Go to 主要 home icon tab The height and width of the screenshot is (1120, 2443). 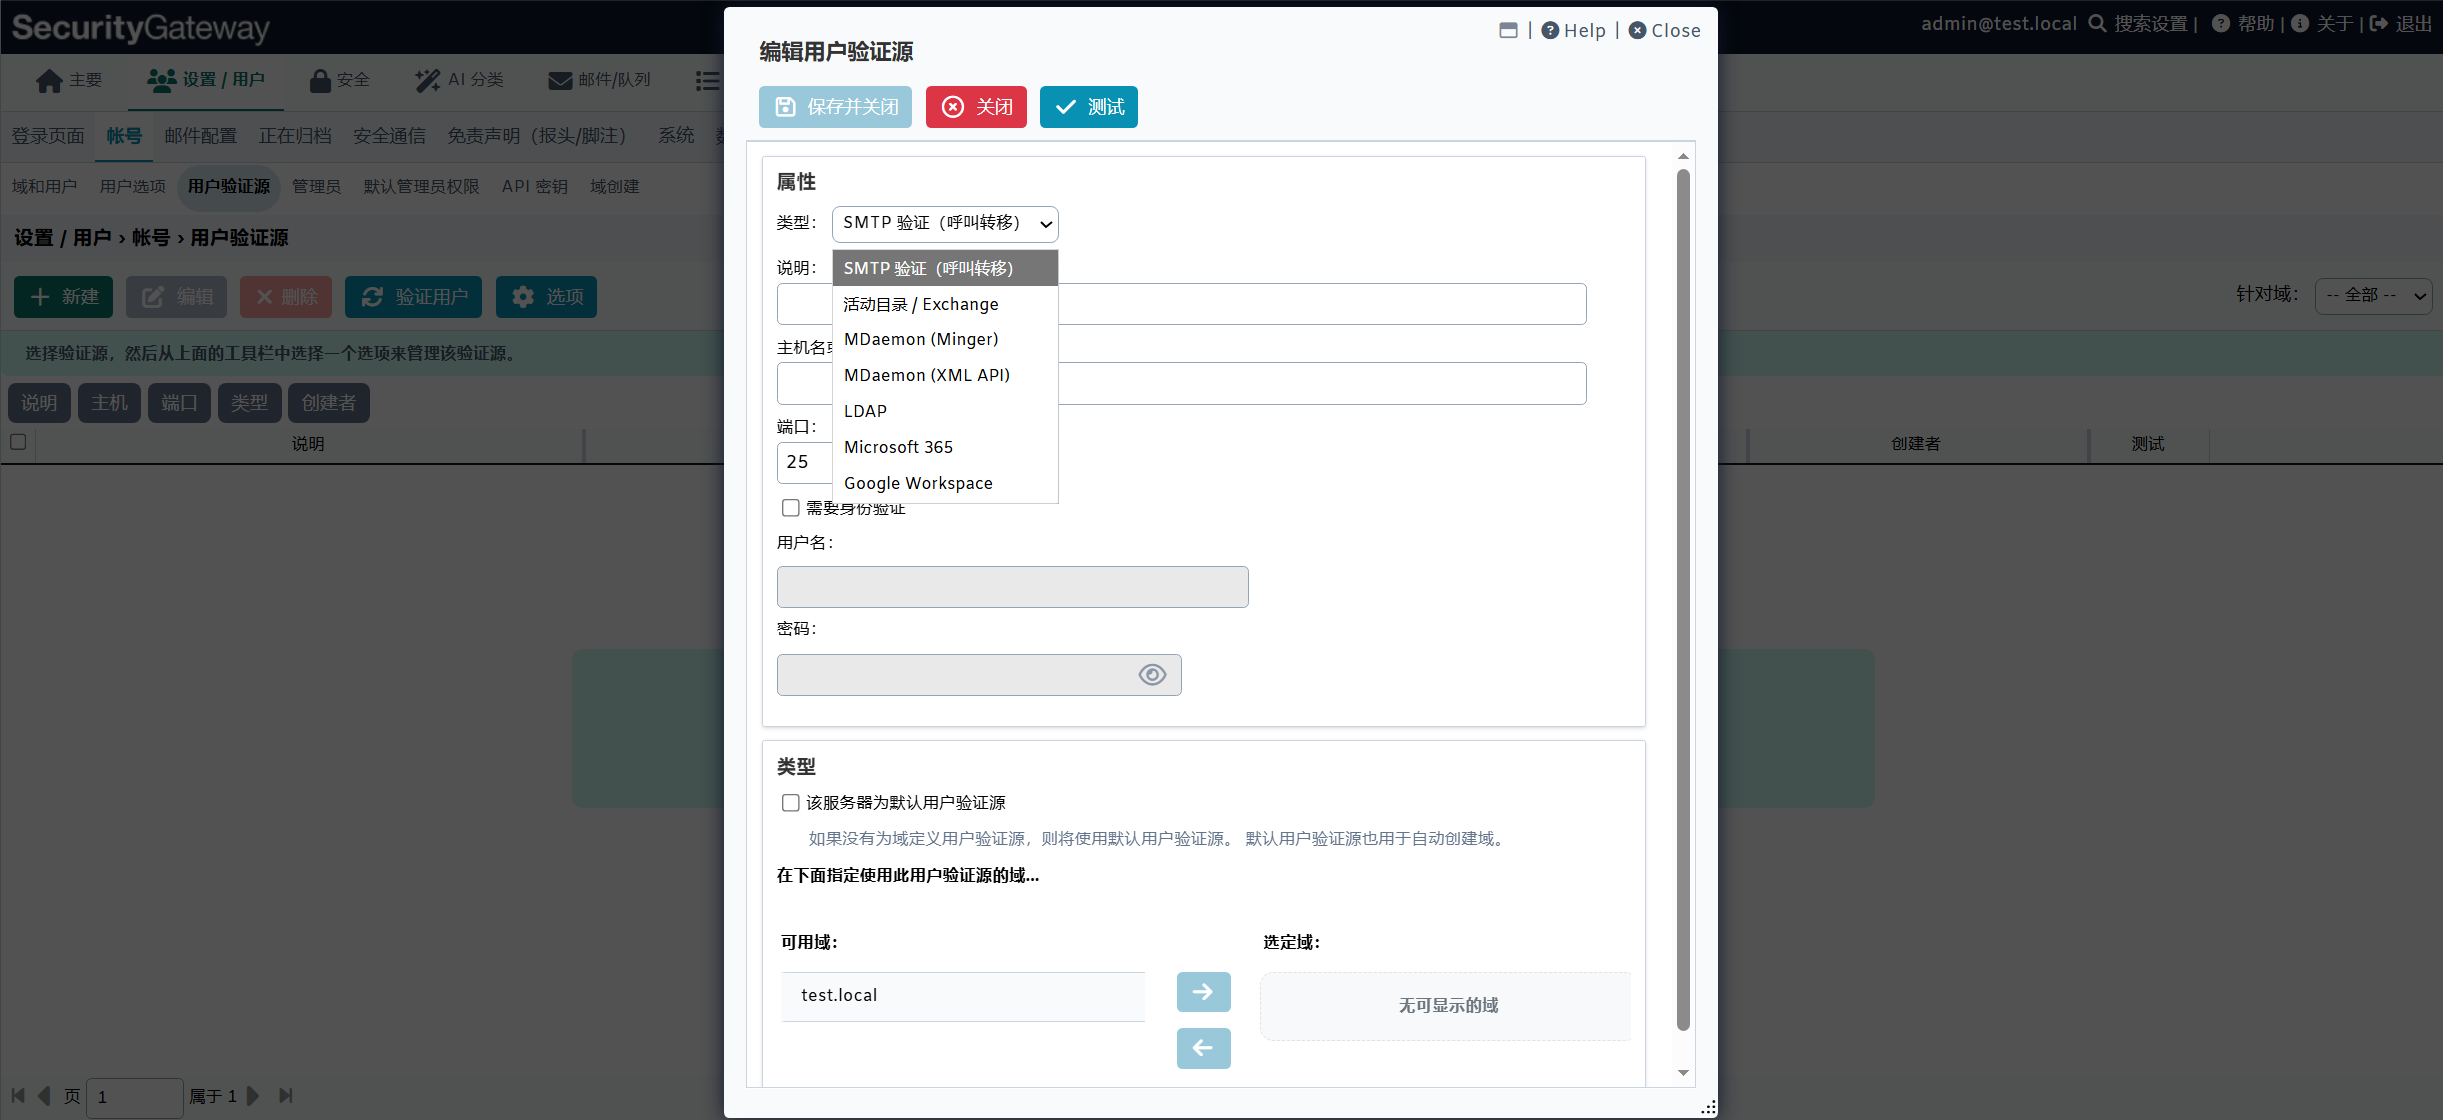coord(68,80)
